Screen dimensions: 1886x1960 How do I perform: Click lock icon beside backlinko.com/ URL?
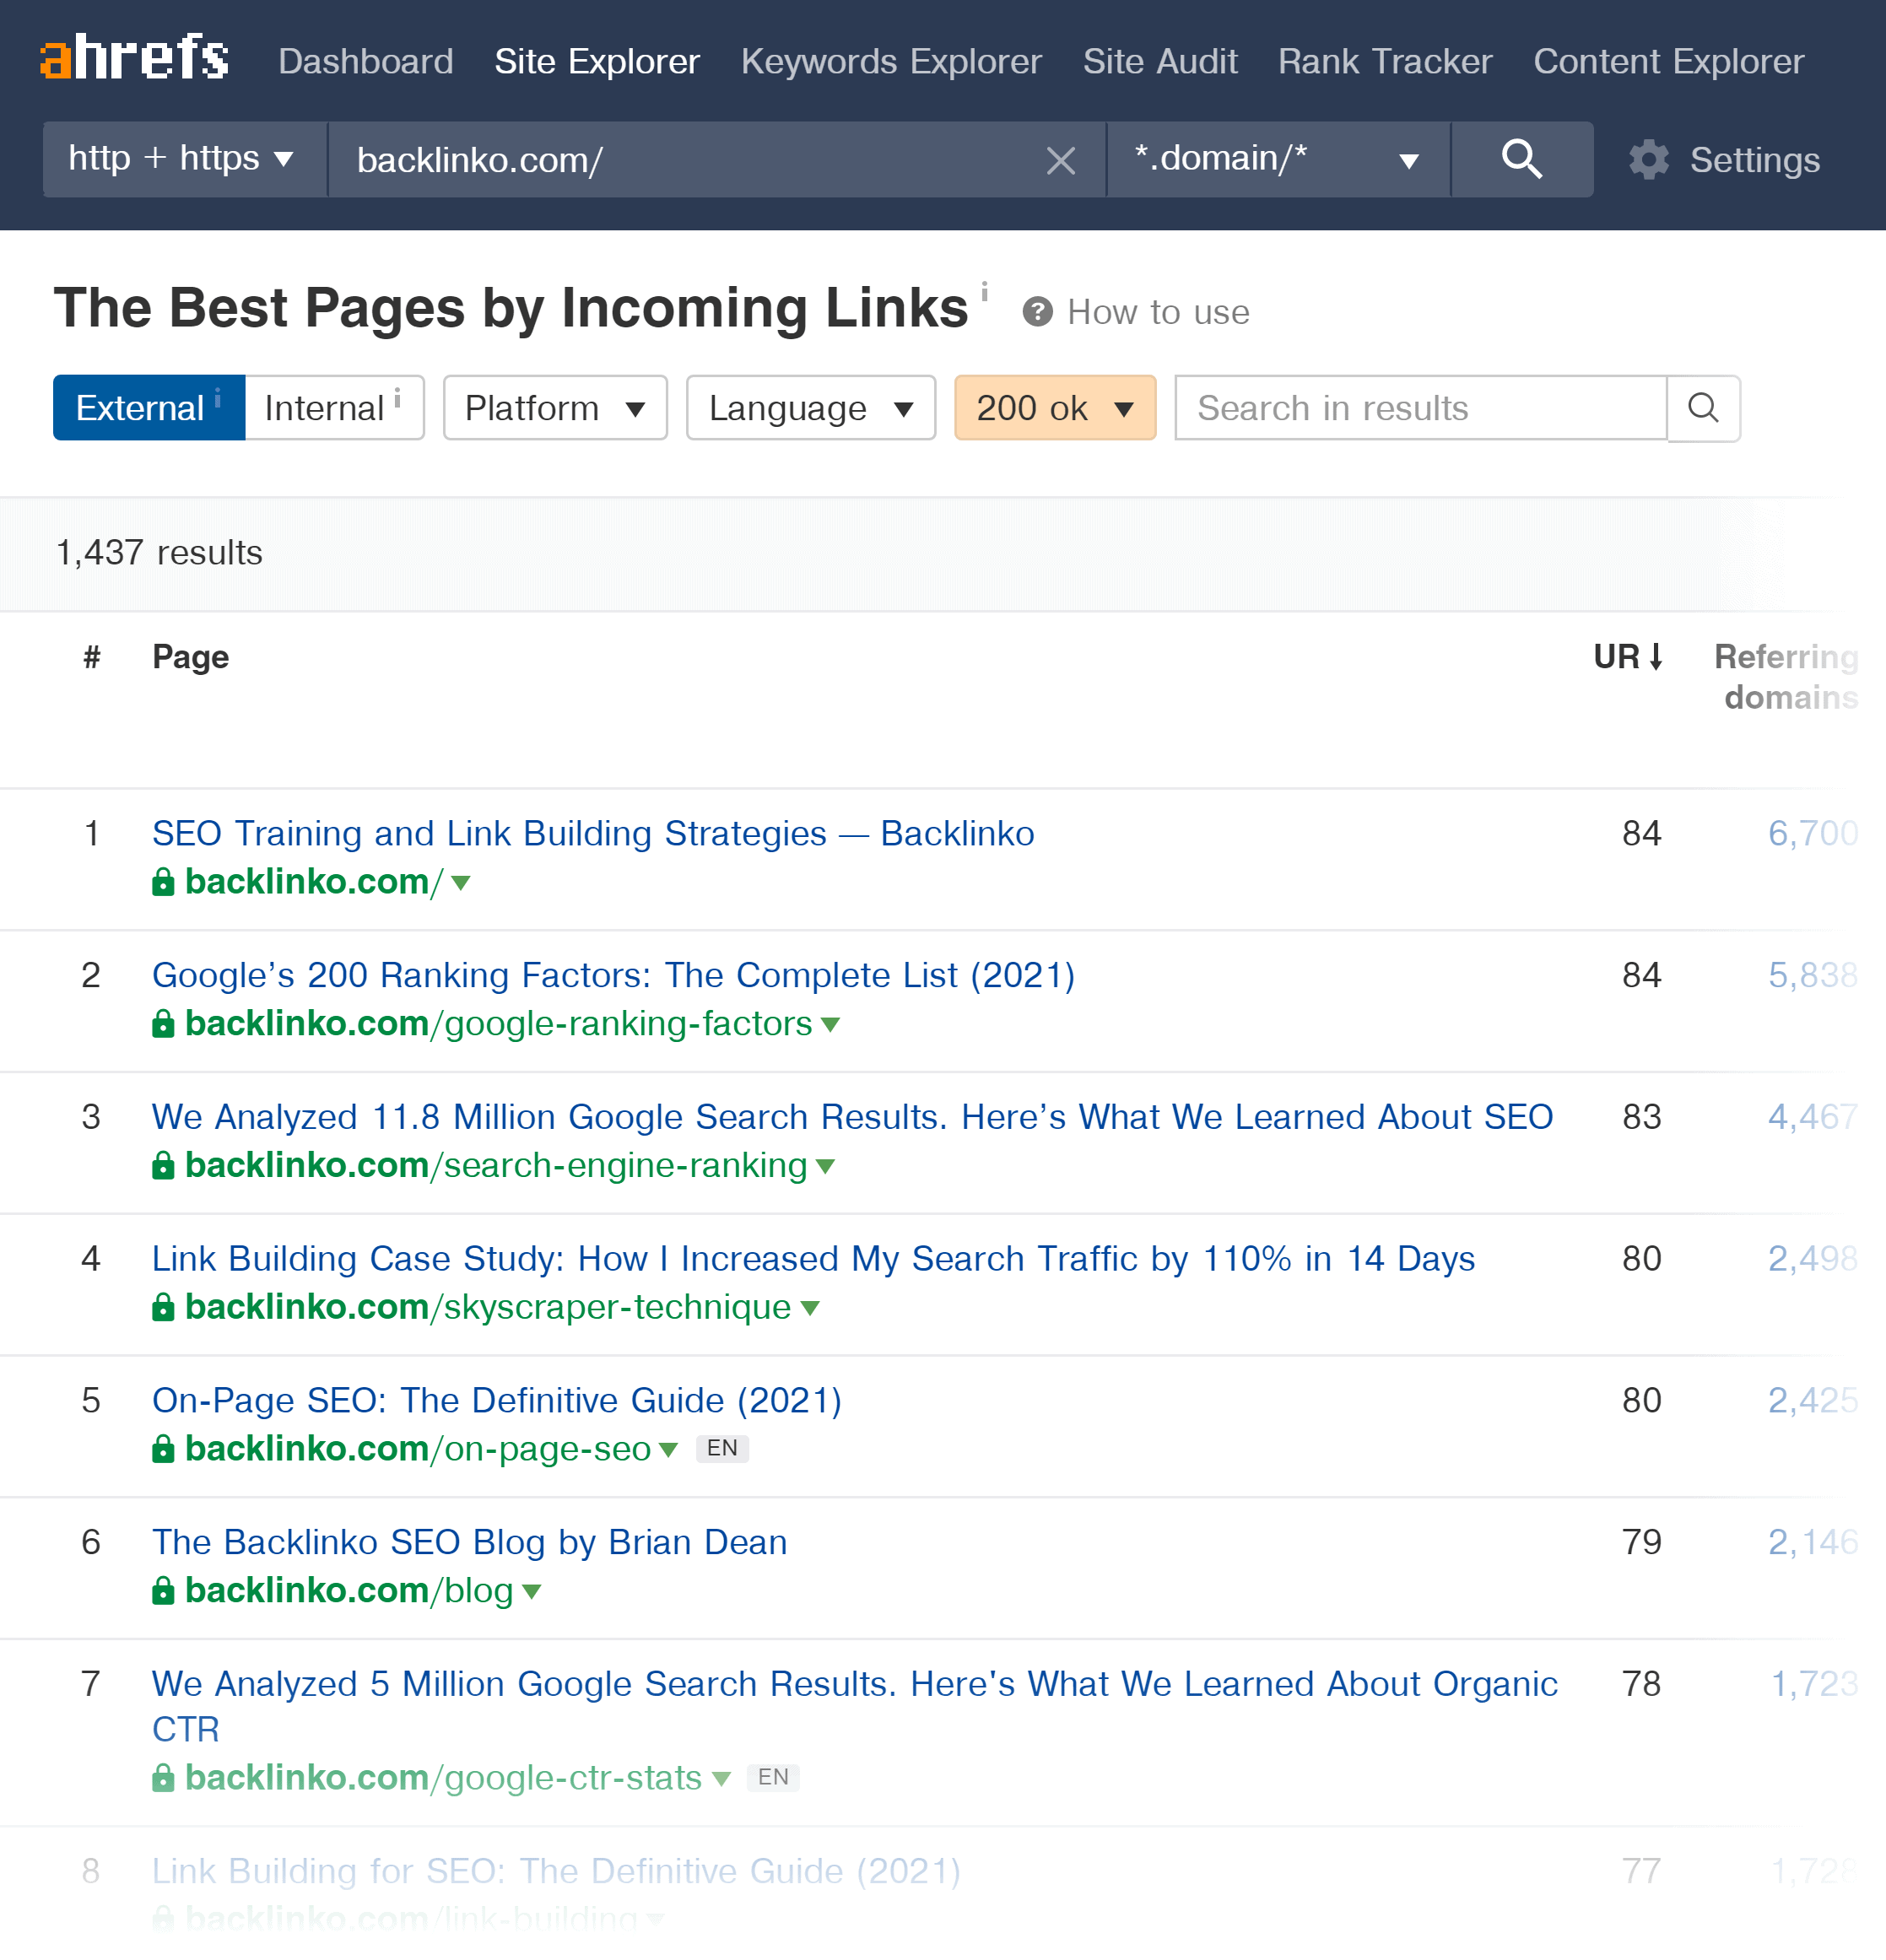tap(163, 882)
